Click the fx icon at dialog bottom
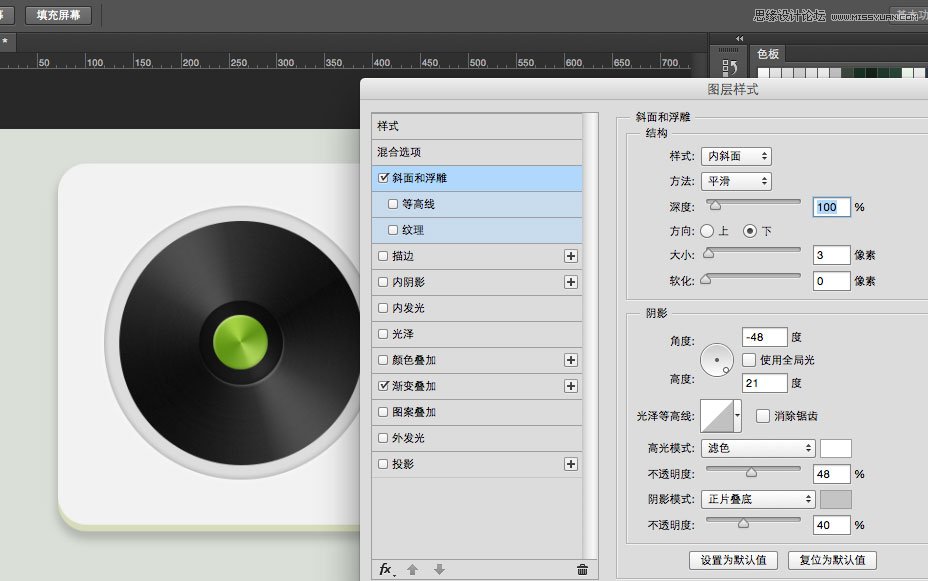Image resolution: width=928 pixels, height=581 pixels. point(385,568)
